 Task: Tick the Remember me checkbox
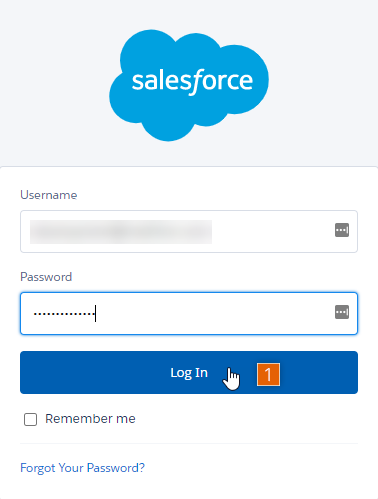30,419
